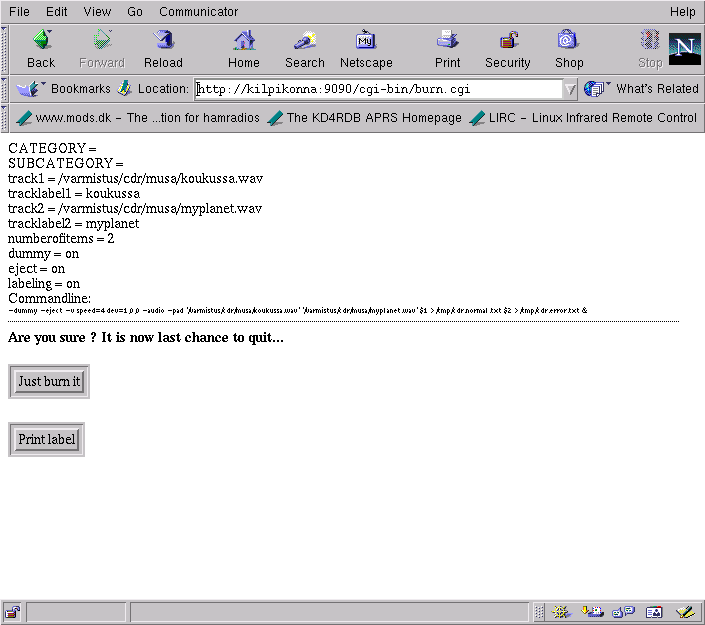Expand the location URL history dropdown
705x625 pixels.
[570, 89]
